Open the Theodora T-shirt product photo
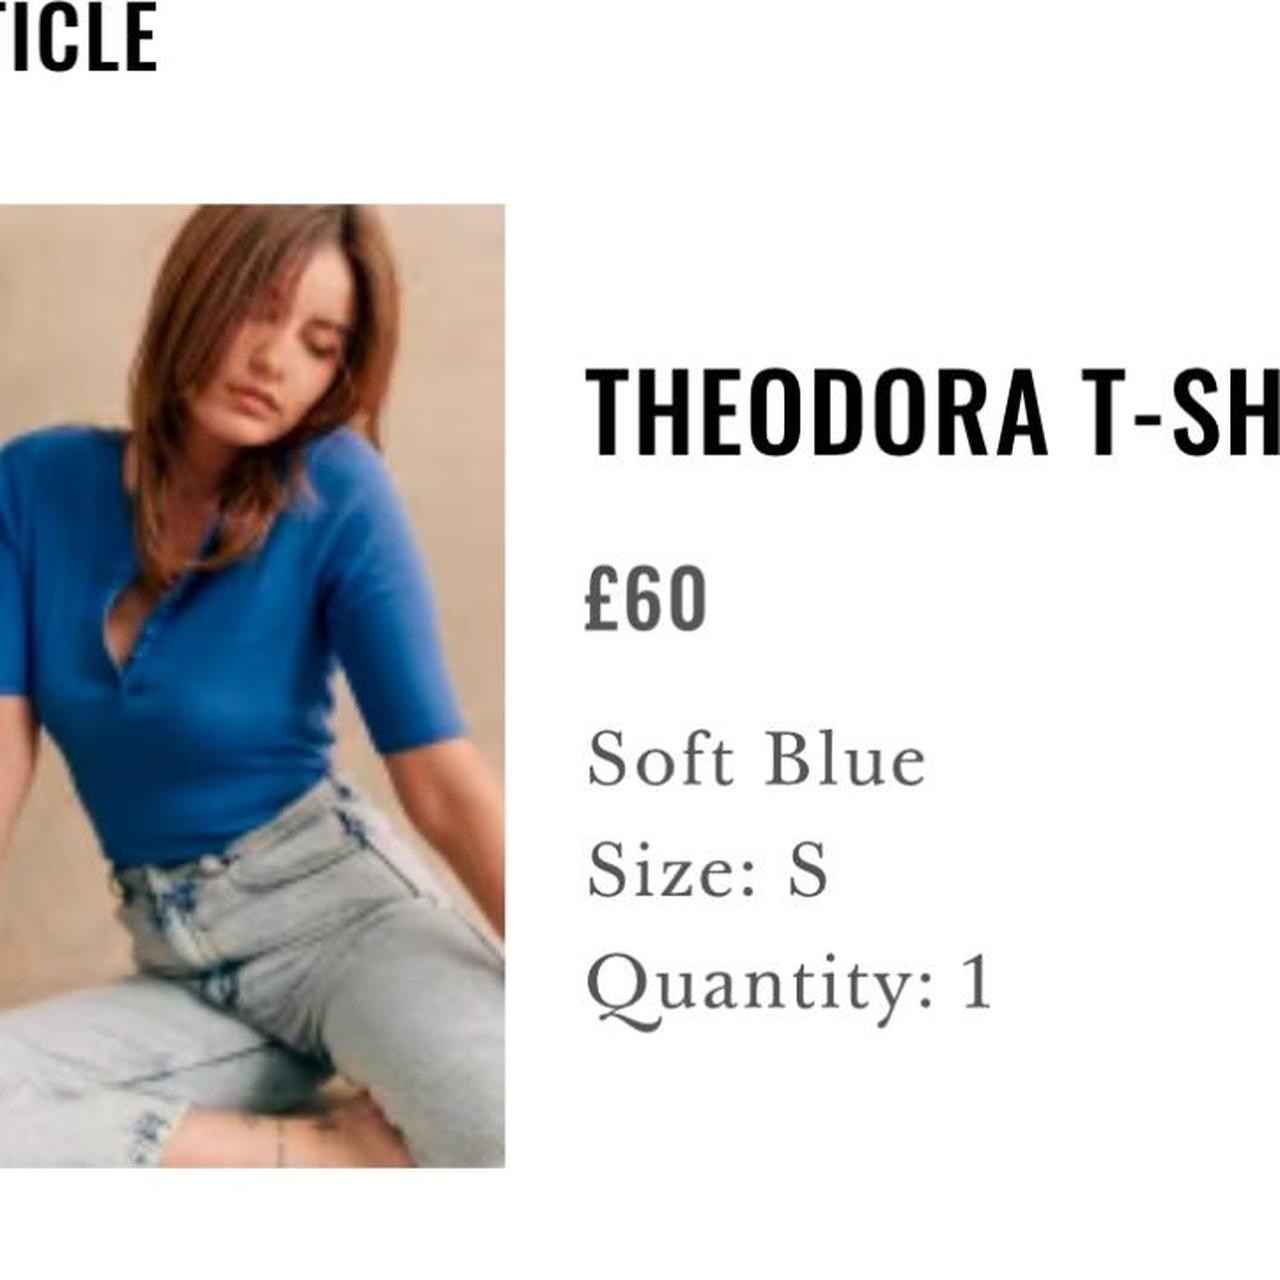 252,686
